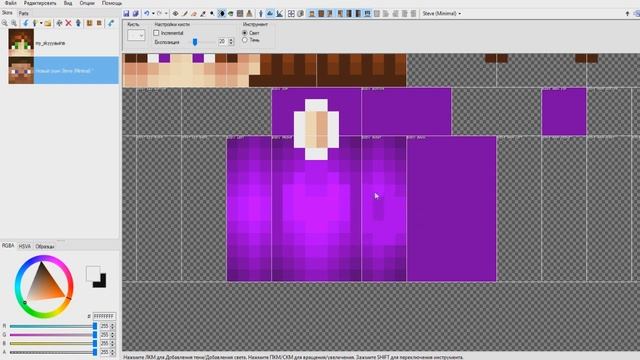The height and width of the screenshot is (360, 640).
Task: Open the Steve (Minimal) model dropdown
Action: tap(442, 13)
